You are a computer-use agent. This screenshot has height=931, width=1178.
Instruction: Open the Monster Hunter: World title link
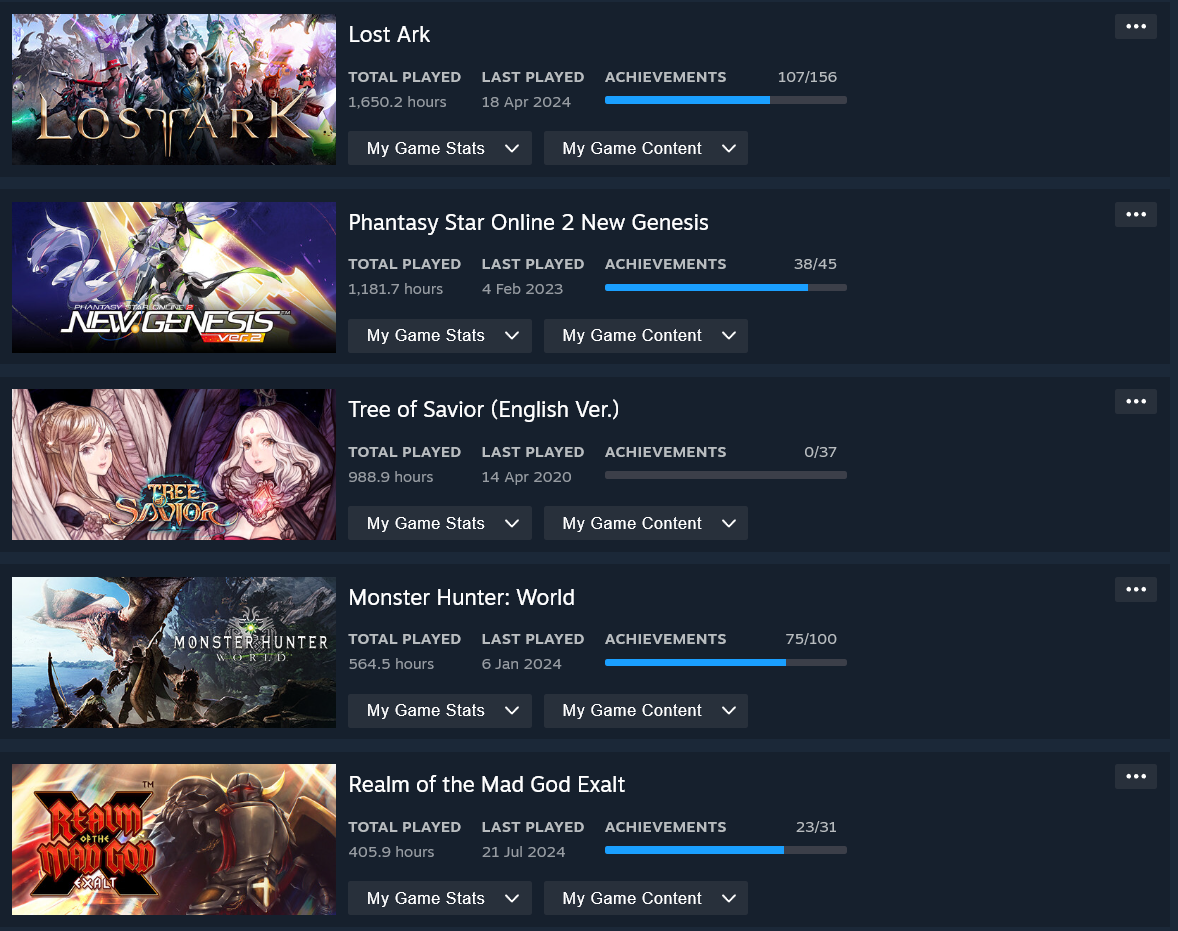(461, 597)
